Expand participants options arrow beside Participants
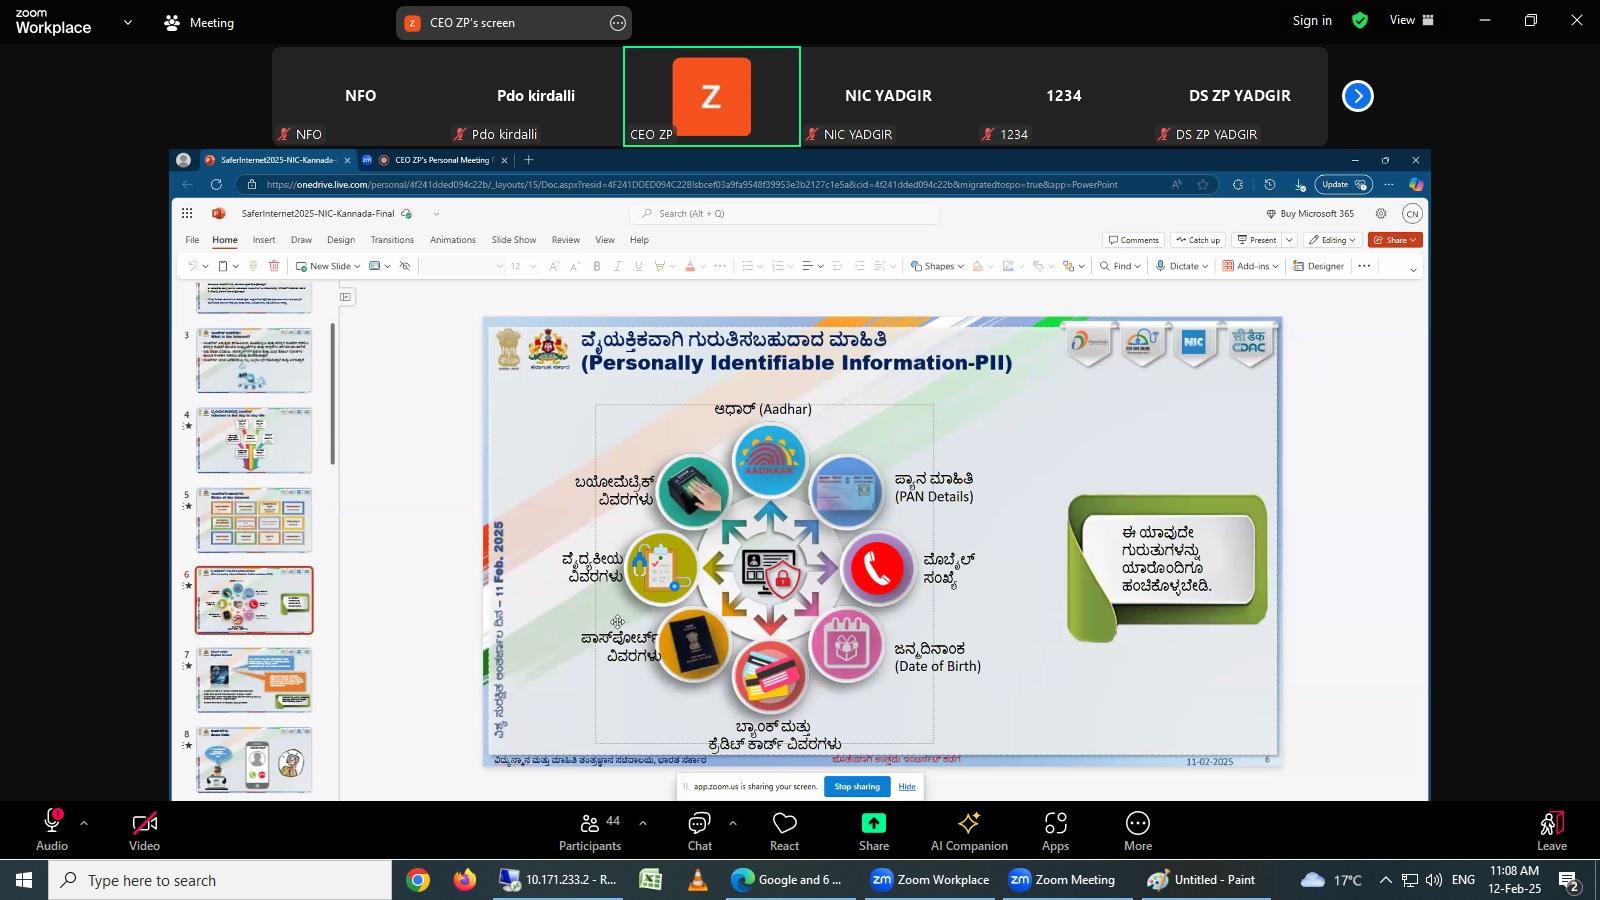 click(x=642, y=823)
